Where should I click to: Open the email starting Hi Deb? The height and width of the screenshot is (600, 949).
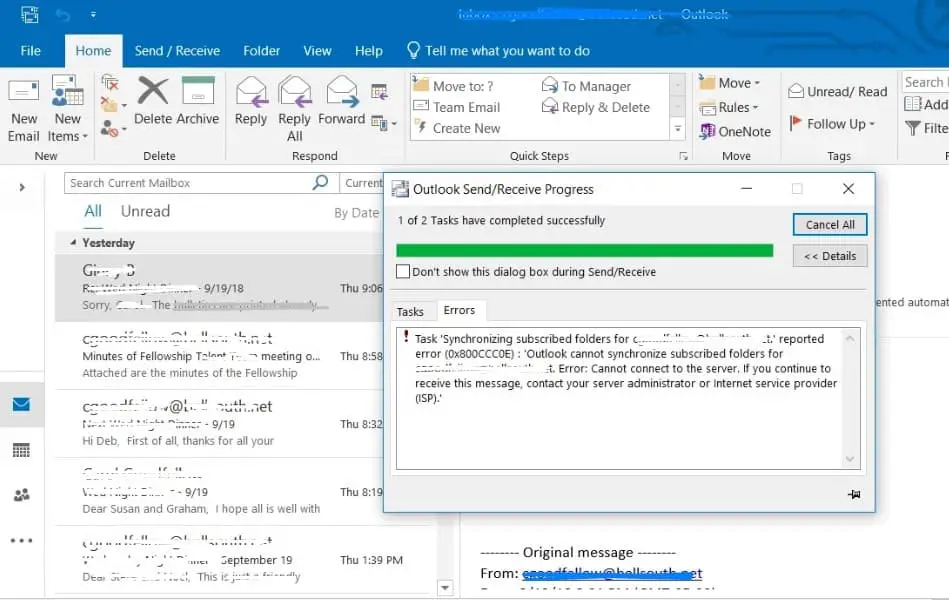219,424
